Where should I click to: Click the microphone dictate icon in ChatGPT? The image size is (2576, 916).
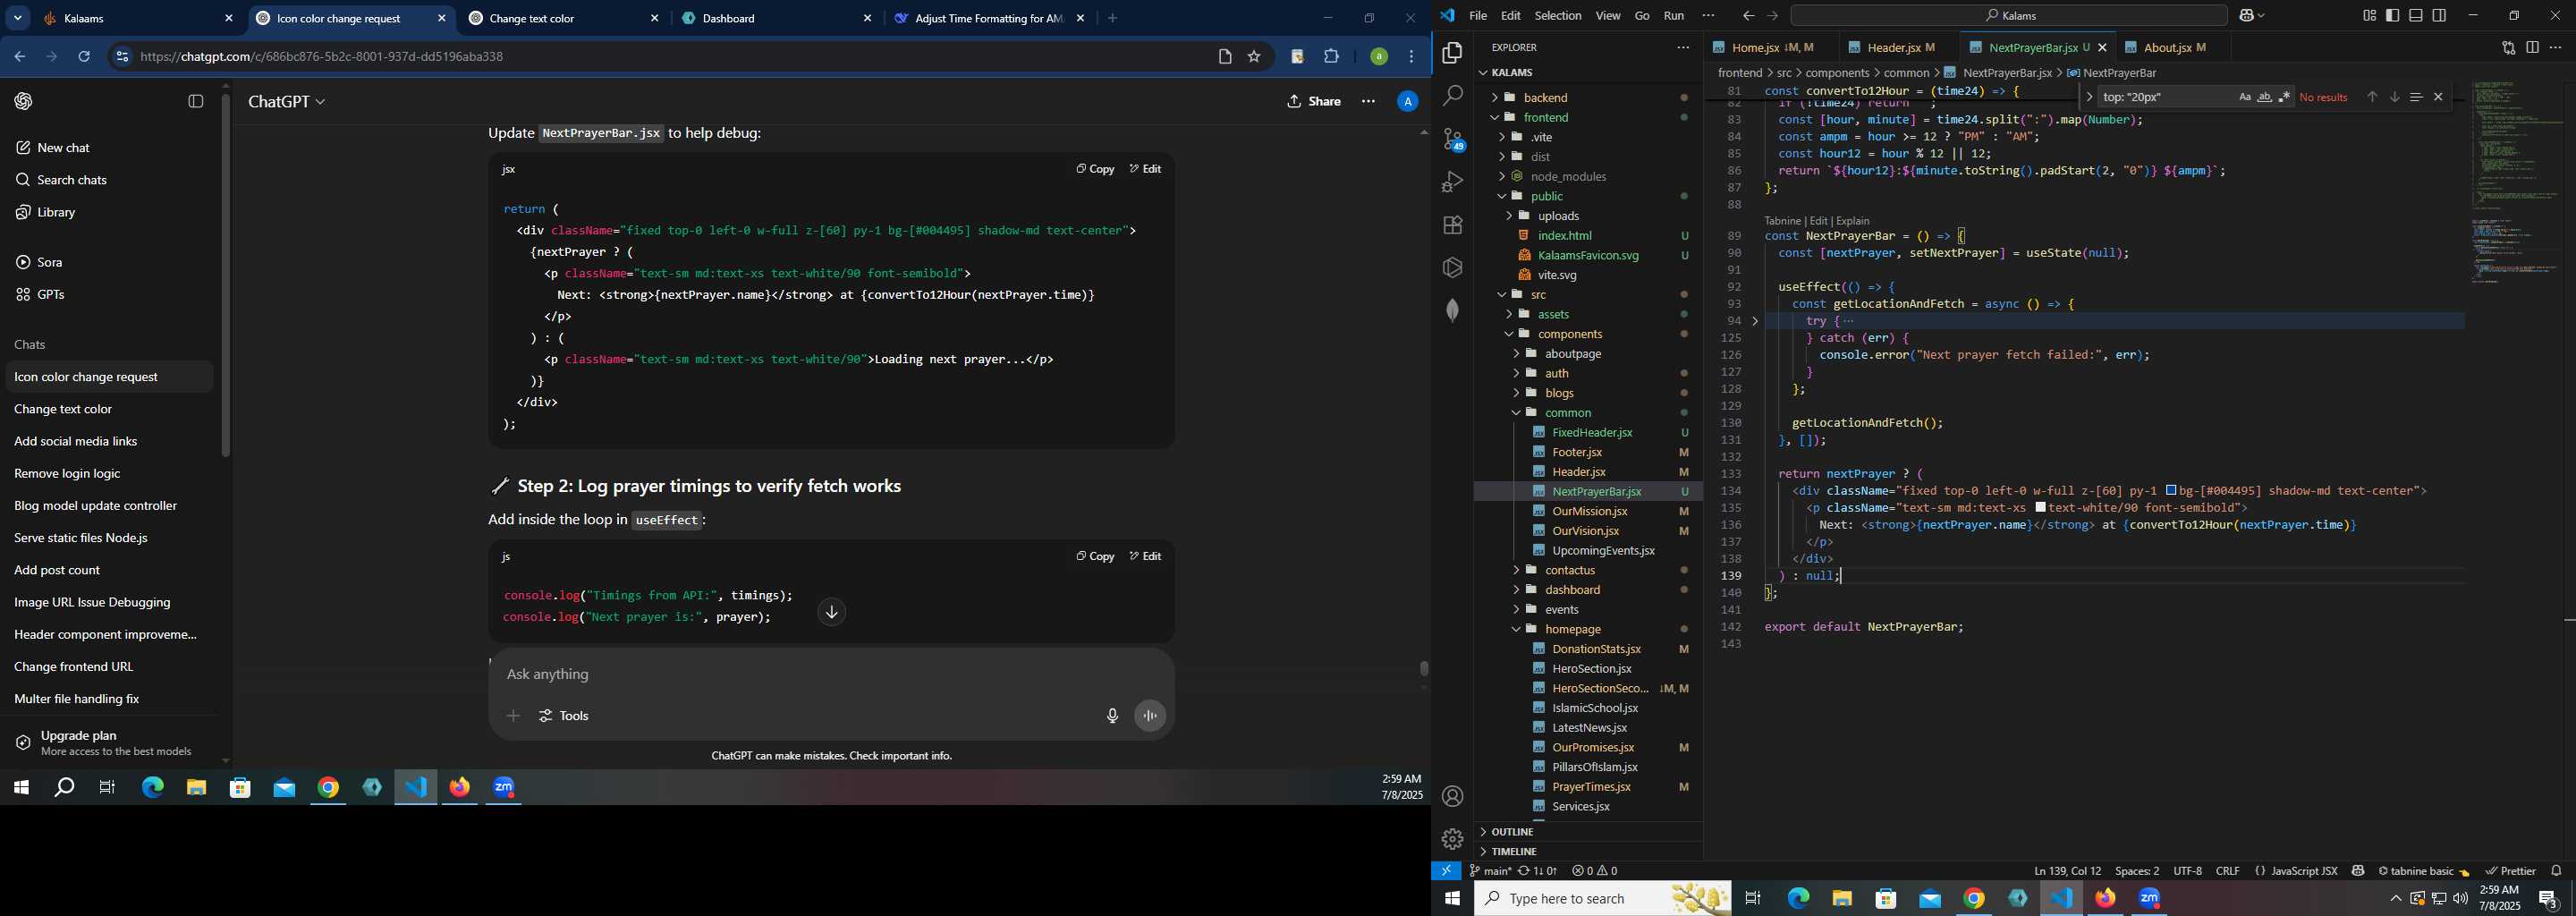[x=1112, y=716]
